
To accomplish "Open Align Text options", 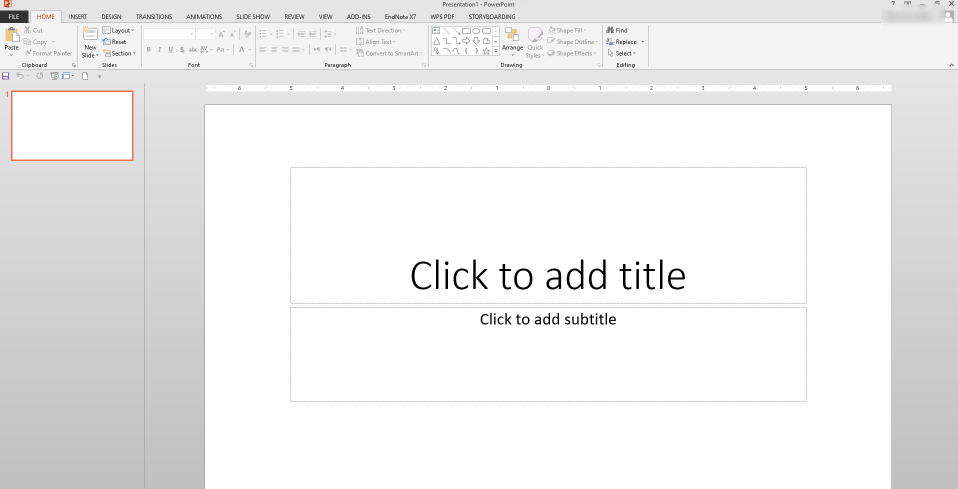I will [x=376, y=42].
